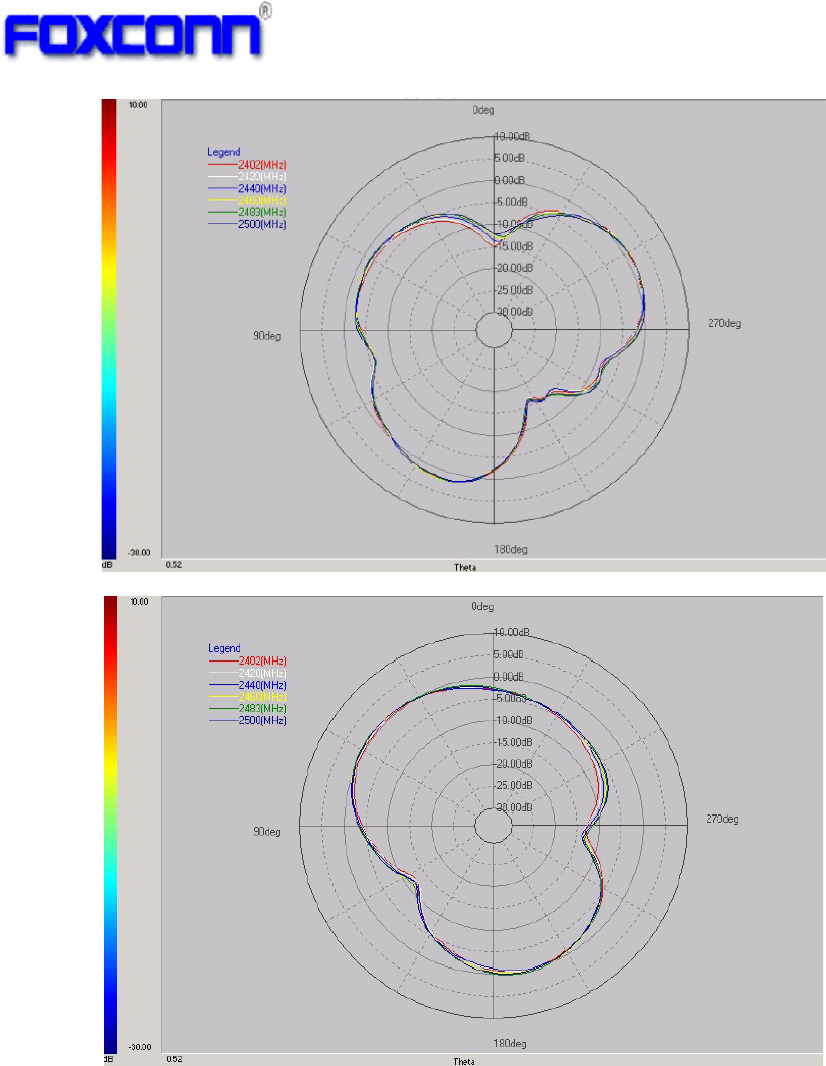Click the -20.00dB ring label in upper plot
The height and width of the screenshot is (1066, 826).
coord(513,269)
